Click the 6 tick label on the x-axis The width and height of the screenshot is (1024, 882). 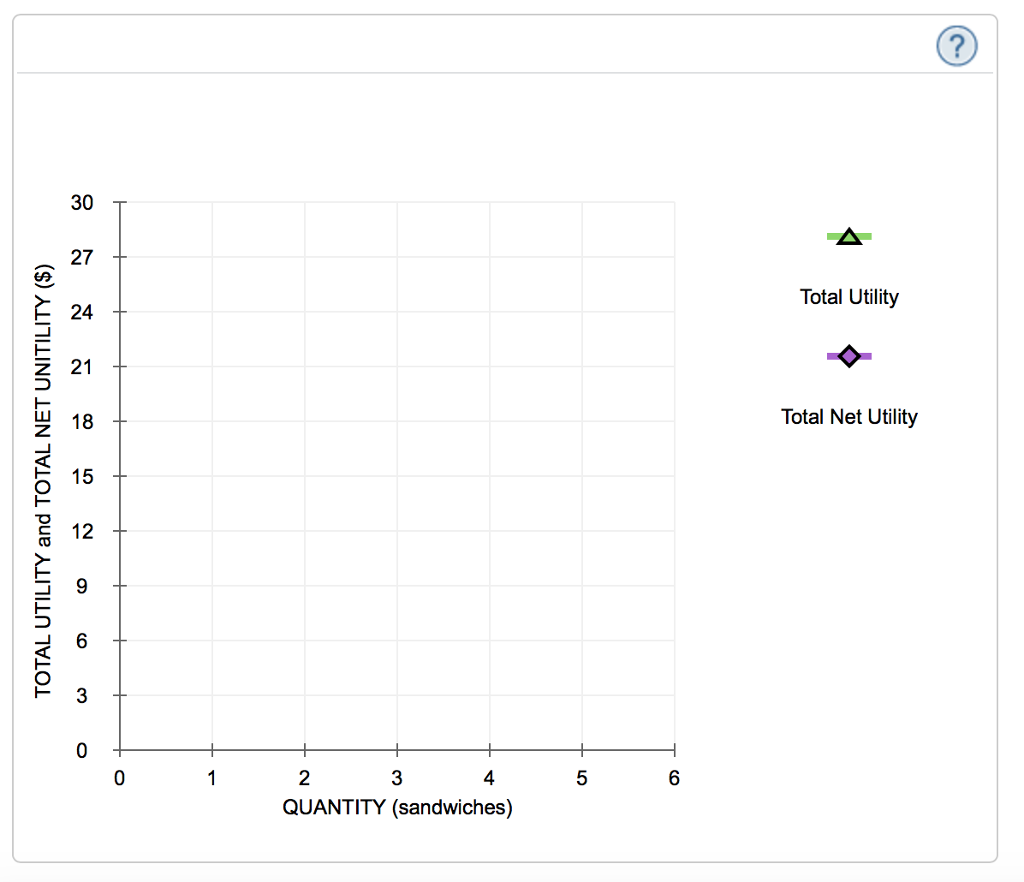pos(674,777)
